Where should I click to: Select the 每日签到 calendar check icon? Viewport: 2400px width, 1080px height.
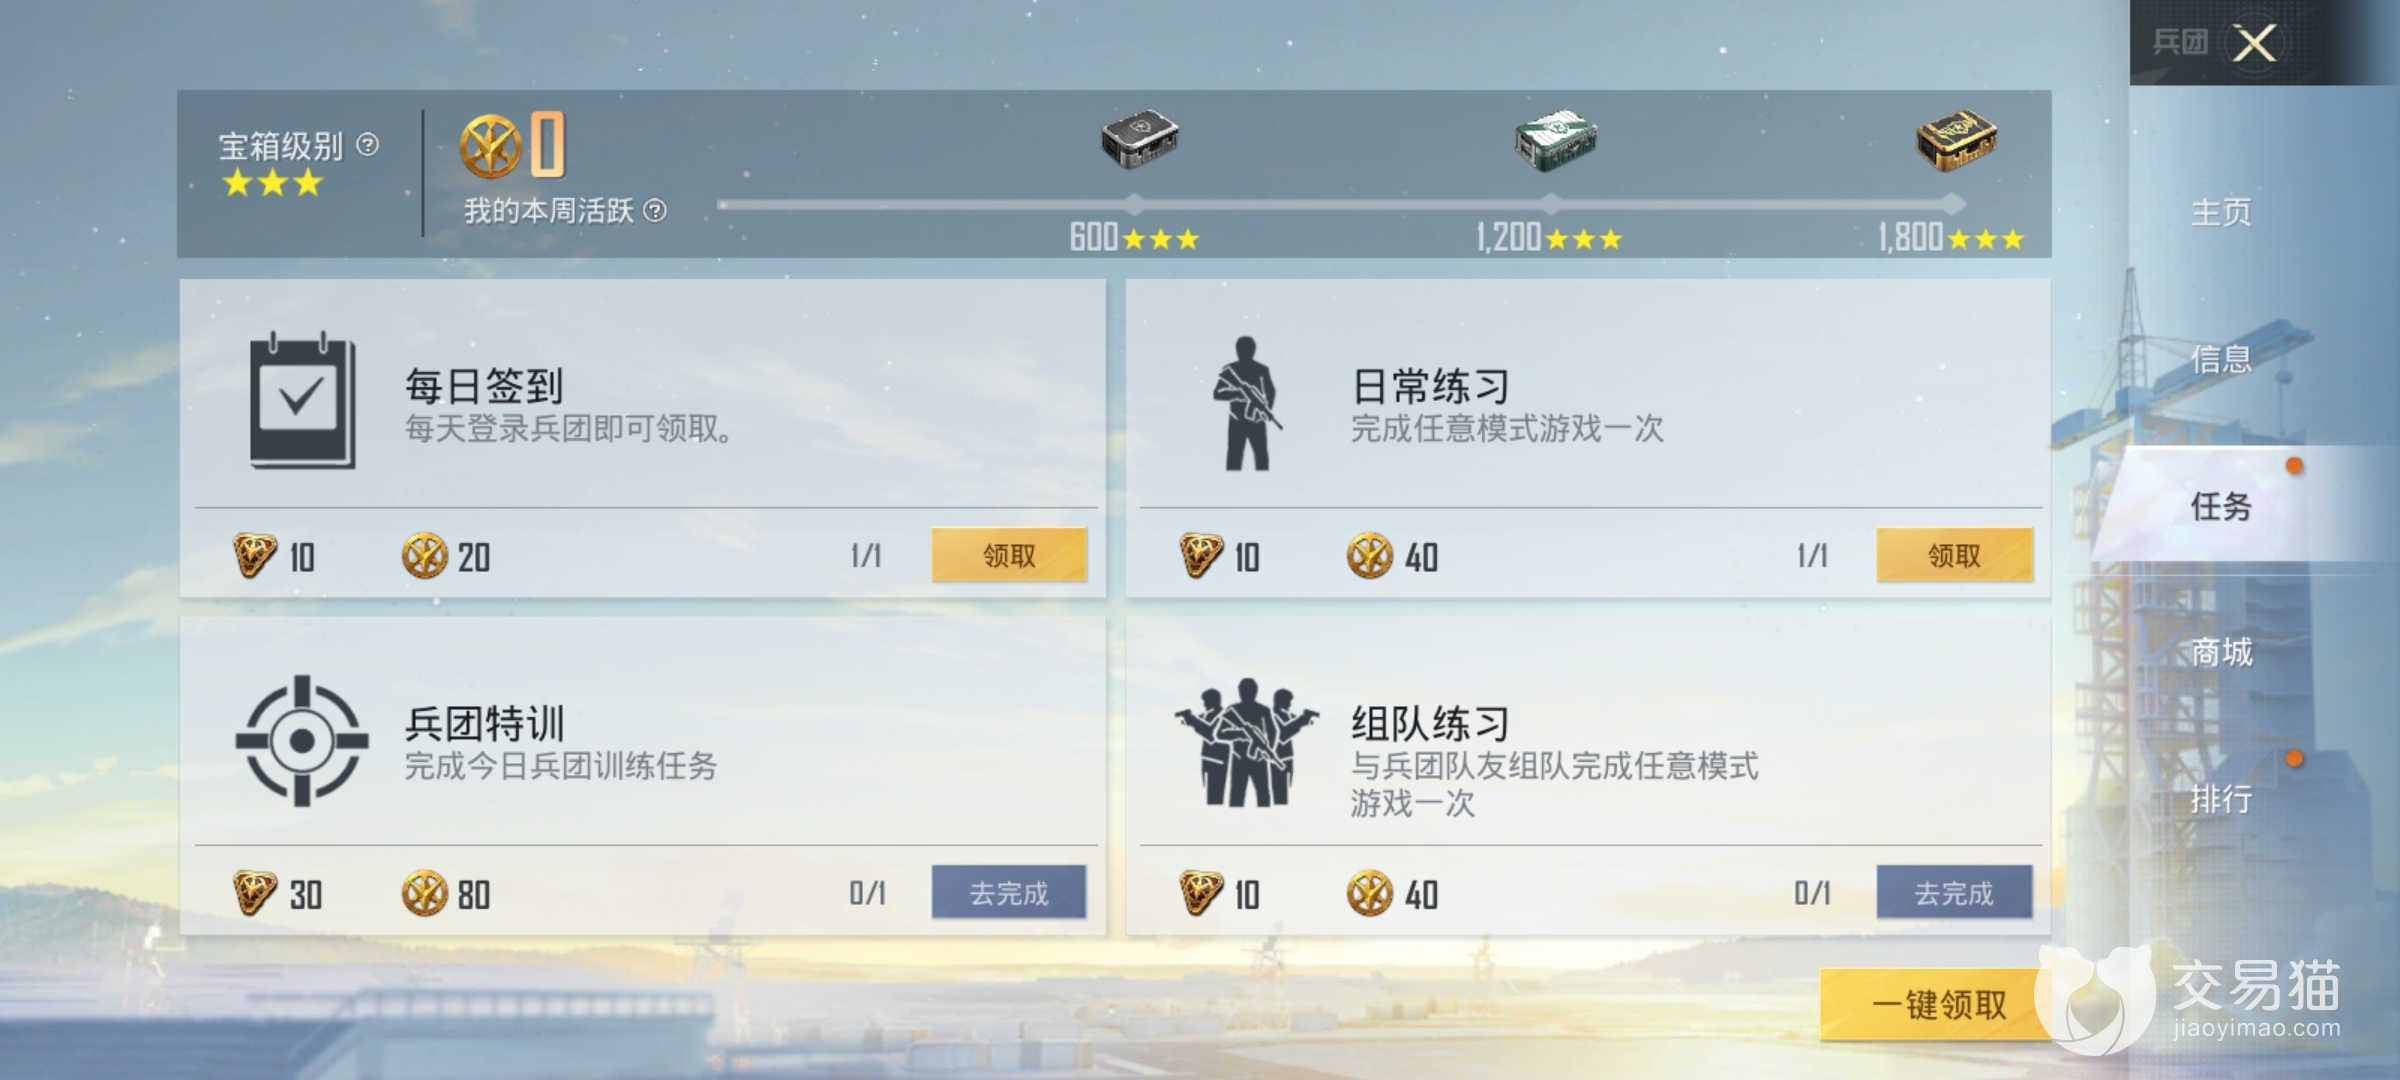pyautogui.click(x=302, y=400)
